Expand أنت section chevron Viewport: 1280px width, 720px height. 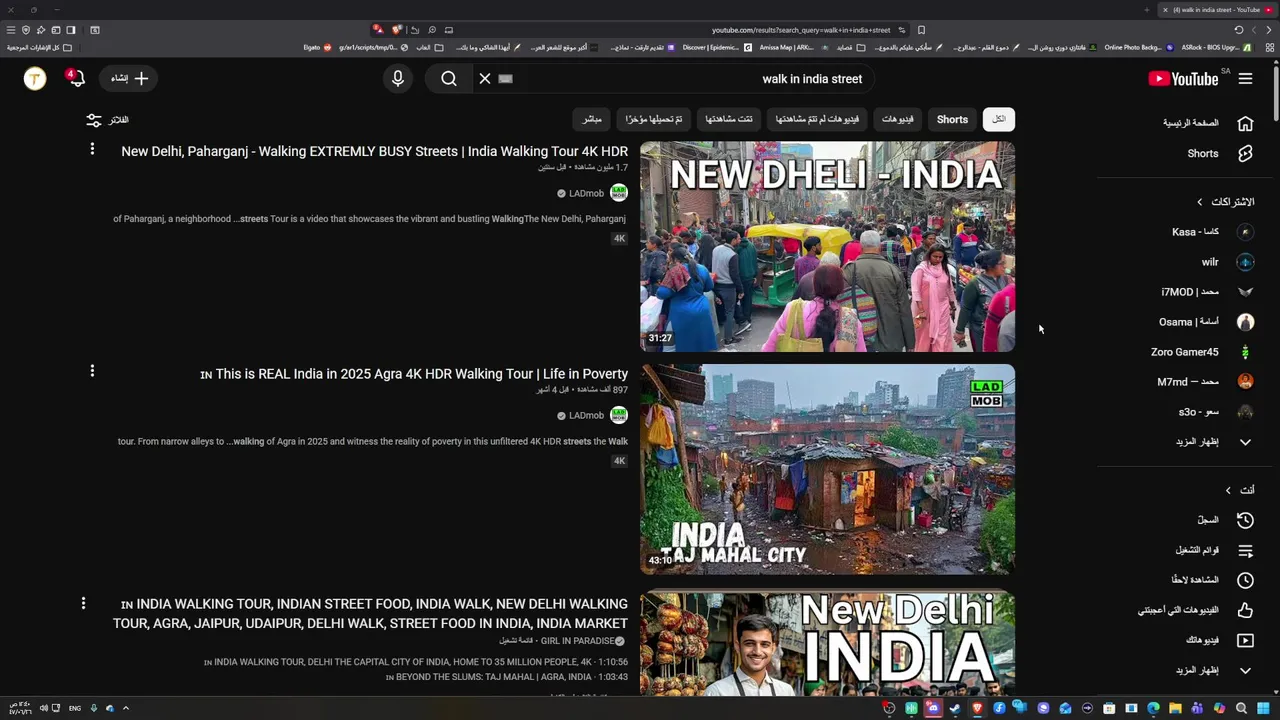tap(1228, 490)
